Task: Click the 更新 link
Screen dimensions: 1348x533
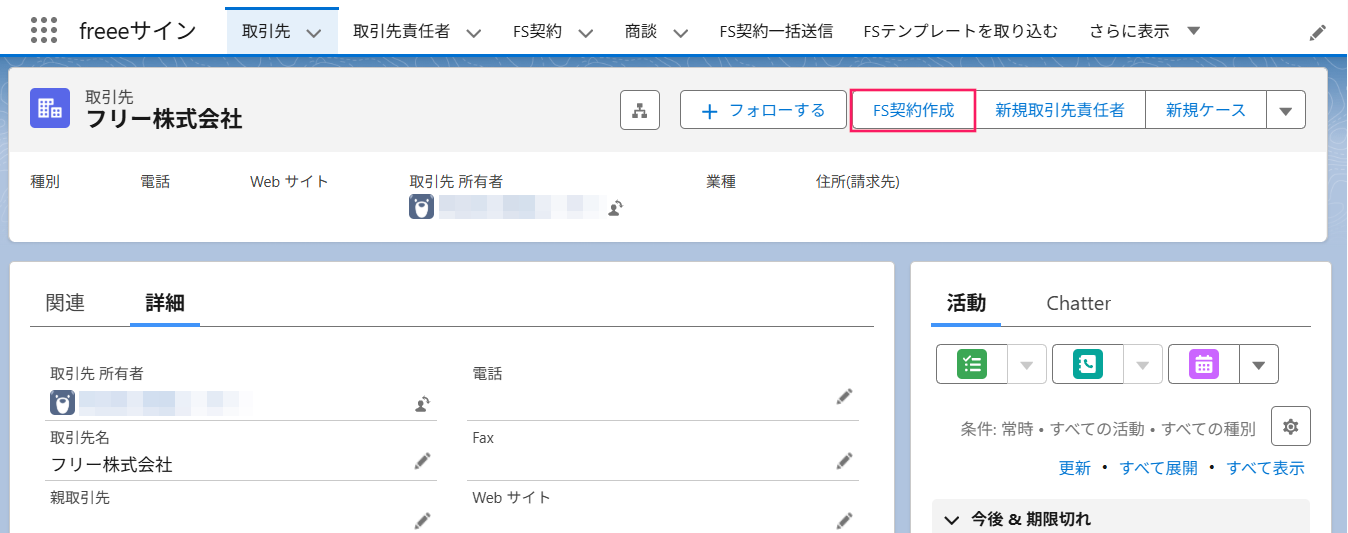Action: click(1075, 468)
